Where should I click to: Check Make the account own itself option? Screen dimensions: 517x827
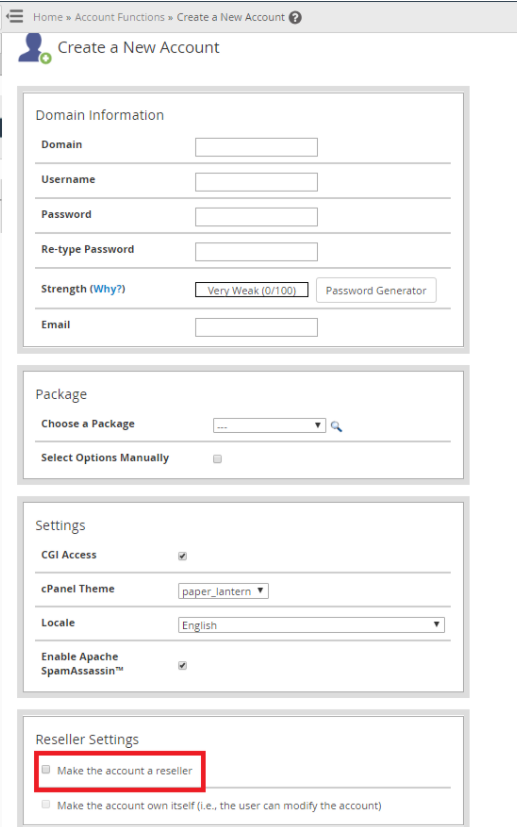point(46,804)
